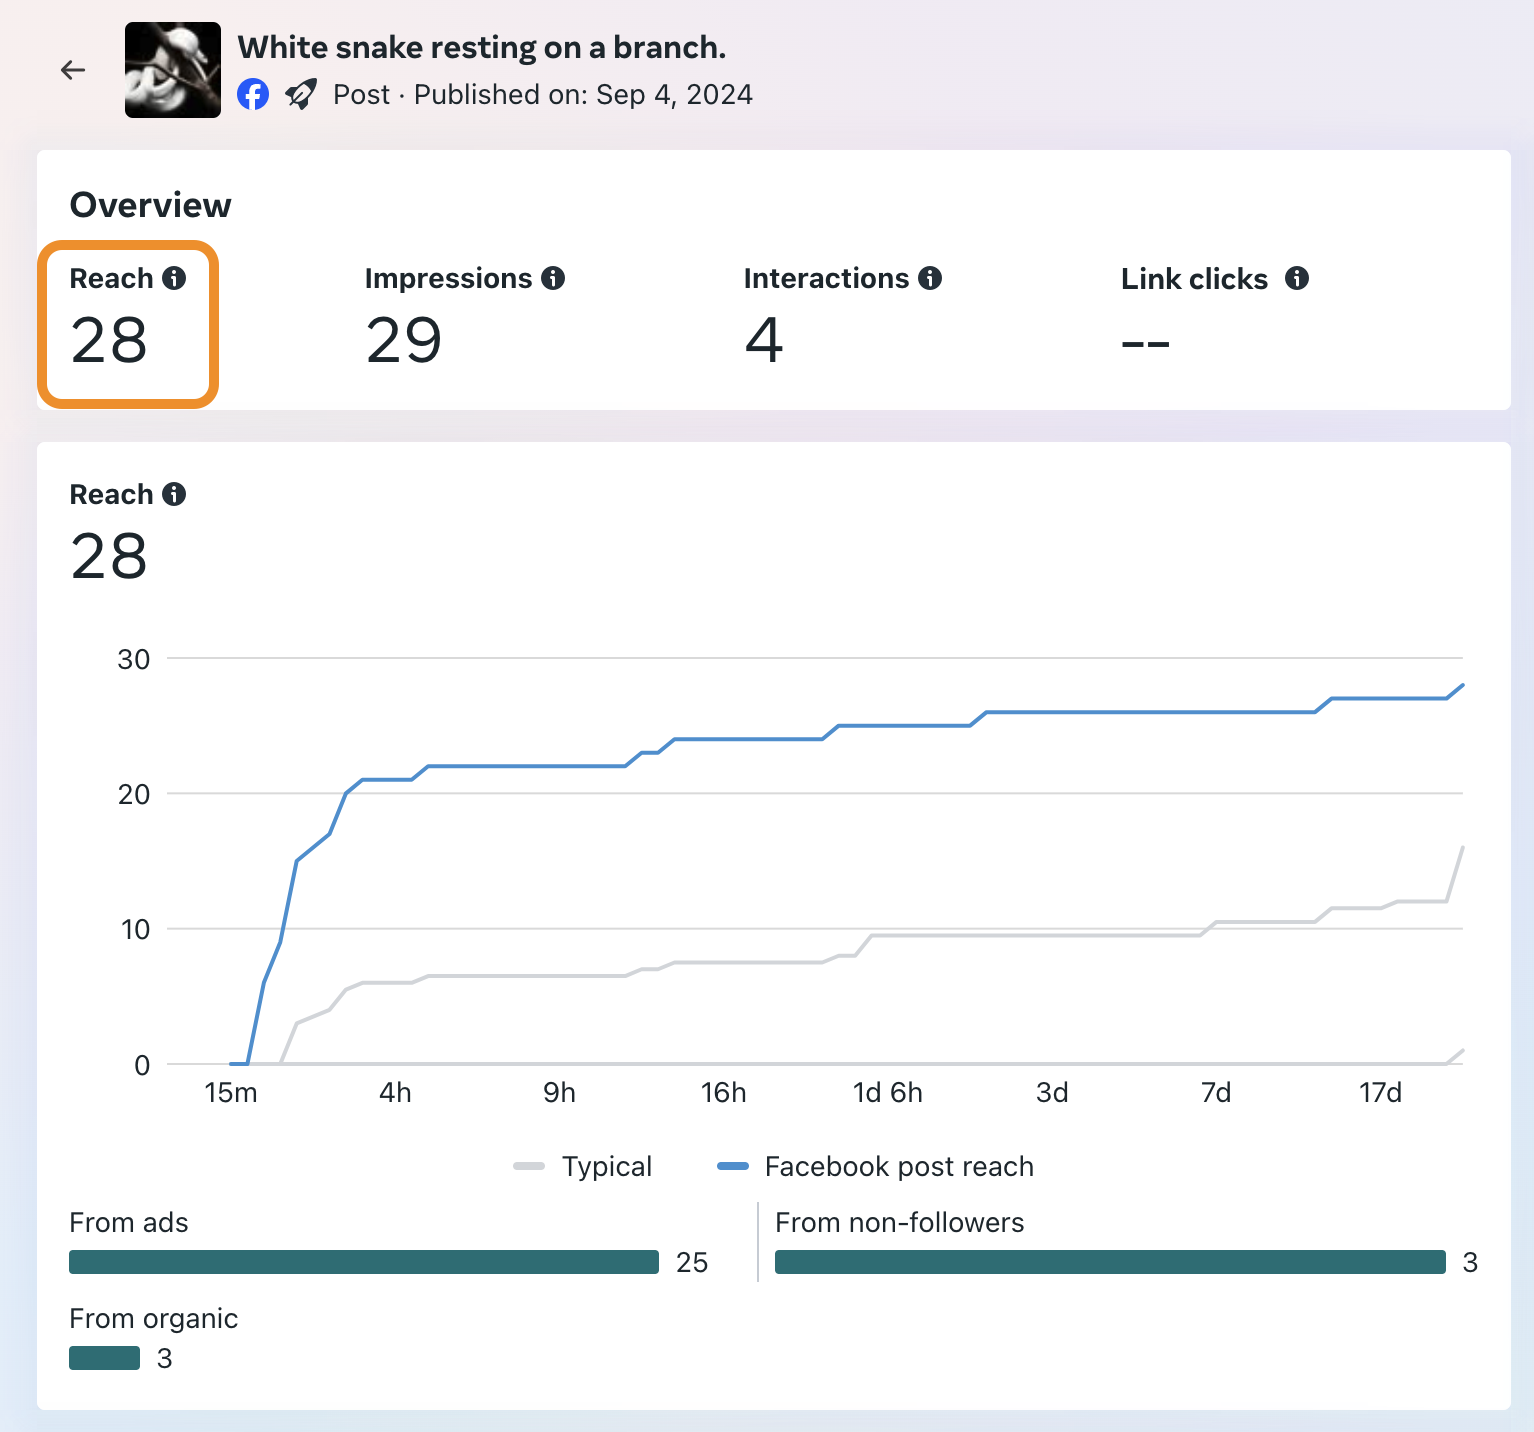The image size is (1534, 1432).
Task: Toggle the Typical legend entry
Action: click(x=582, y=1166)
